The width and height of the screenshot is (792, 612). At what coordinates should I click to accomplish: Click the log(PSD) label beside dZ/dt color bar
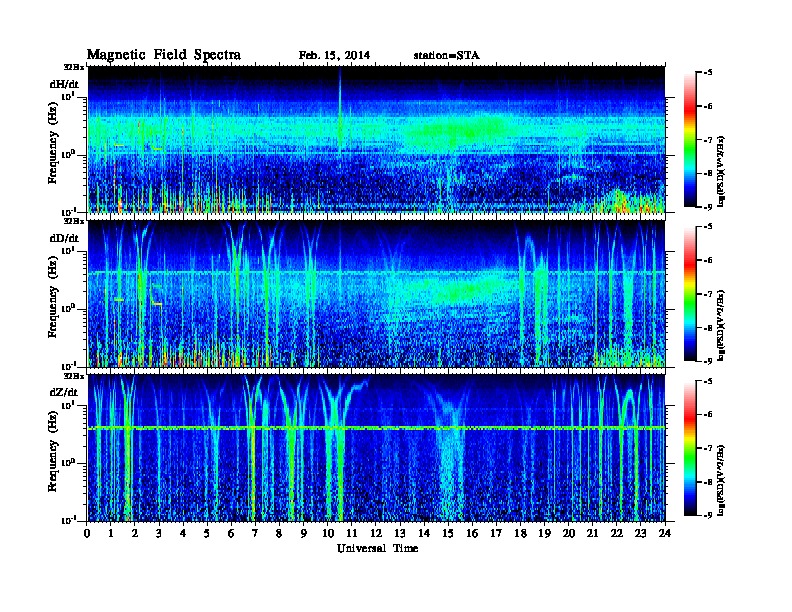point(722,480)
